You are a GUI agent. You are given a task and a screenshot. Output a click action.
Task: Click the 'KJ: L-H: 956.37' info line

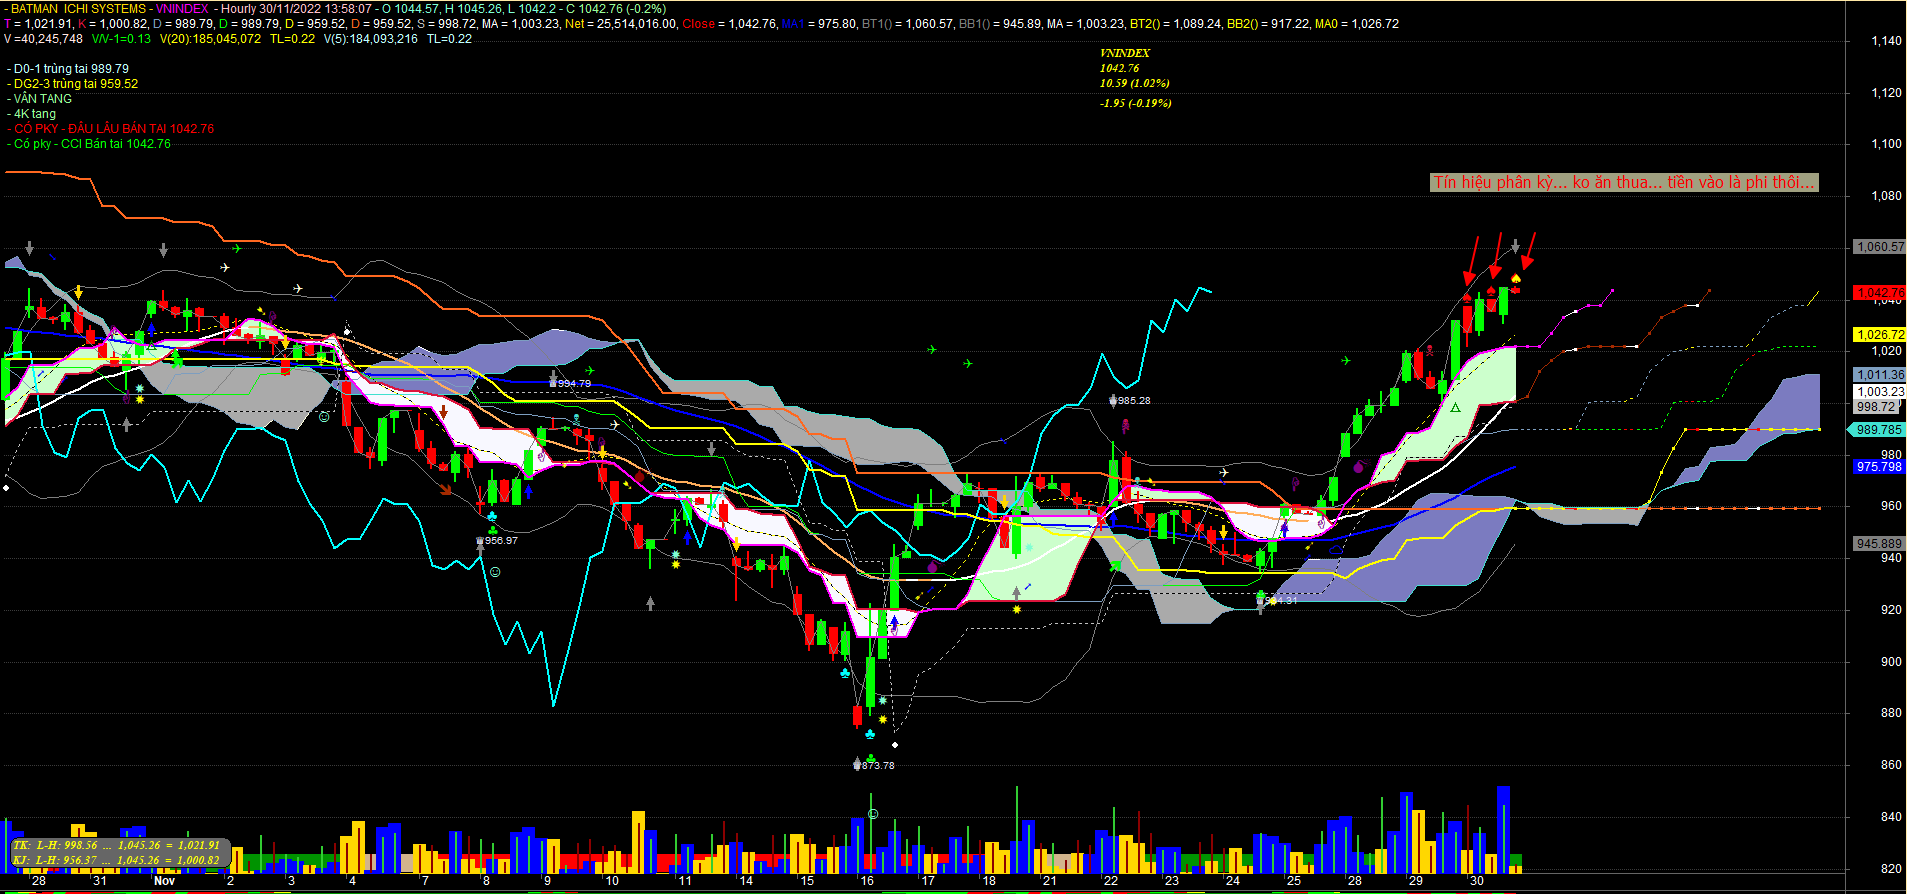116,860
